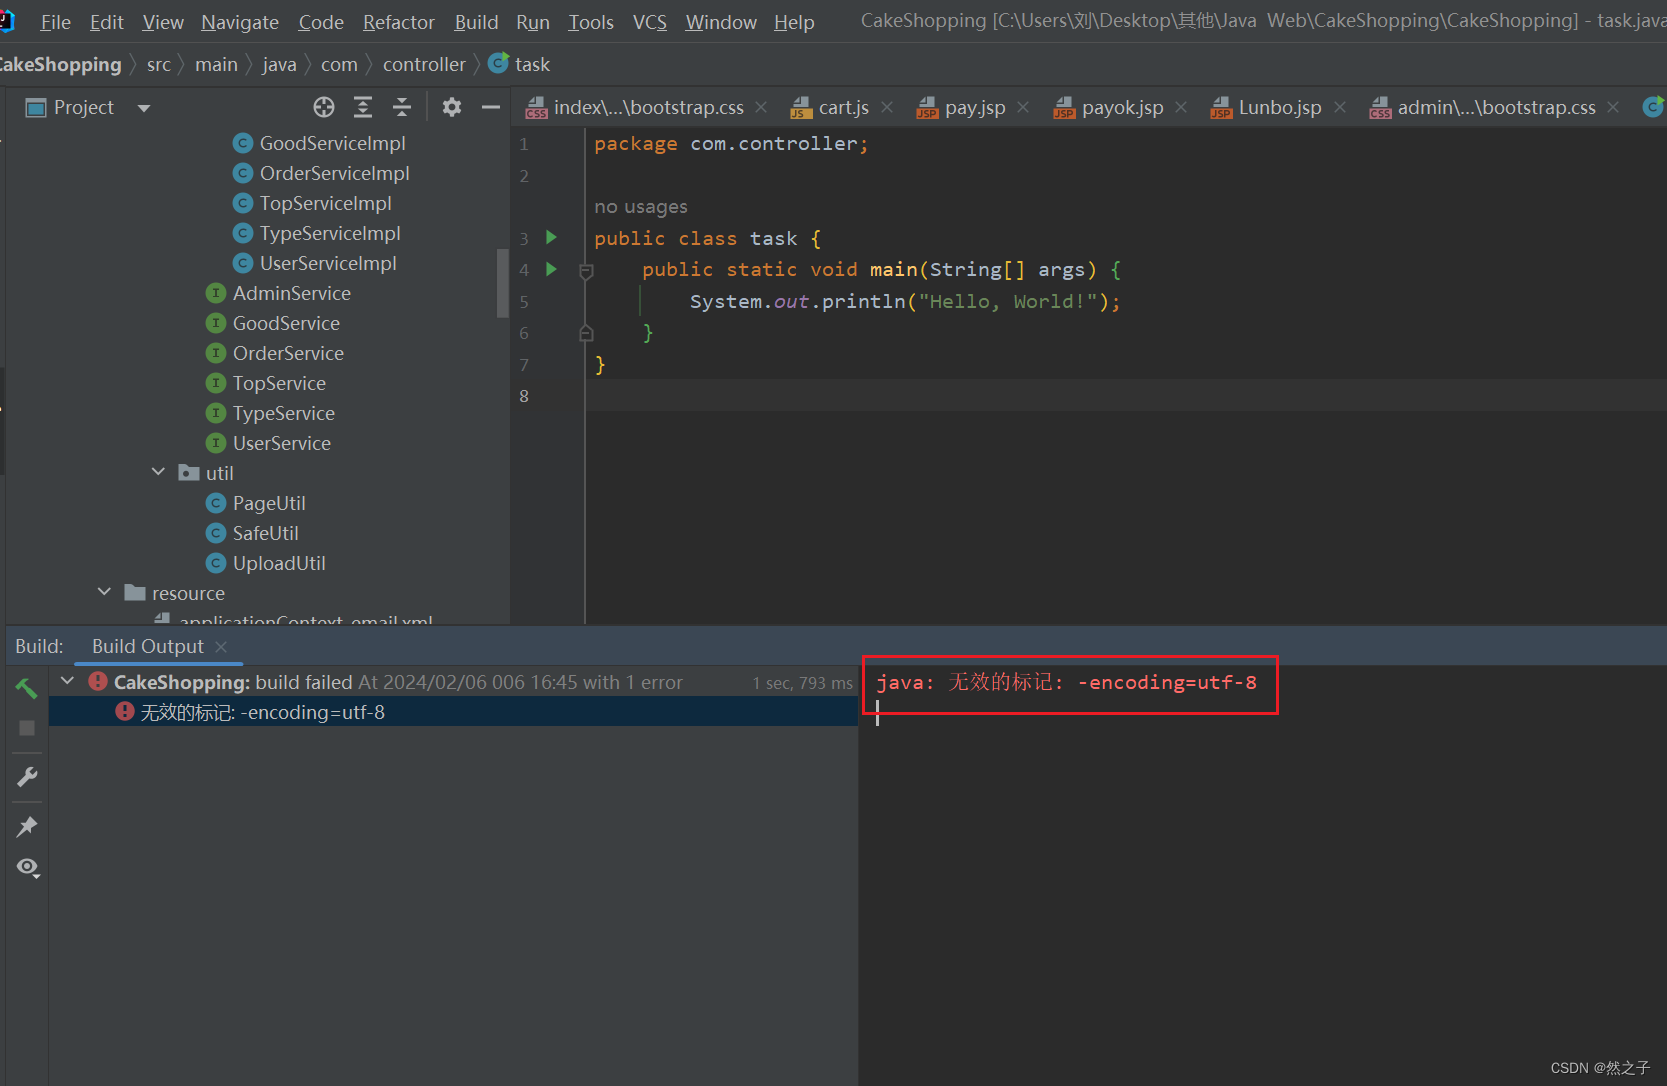The image size is (1667, 1086).
Task: Open the VCS menu
Action: pos(649,21)
